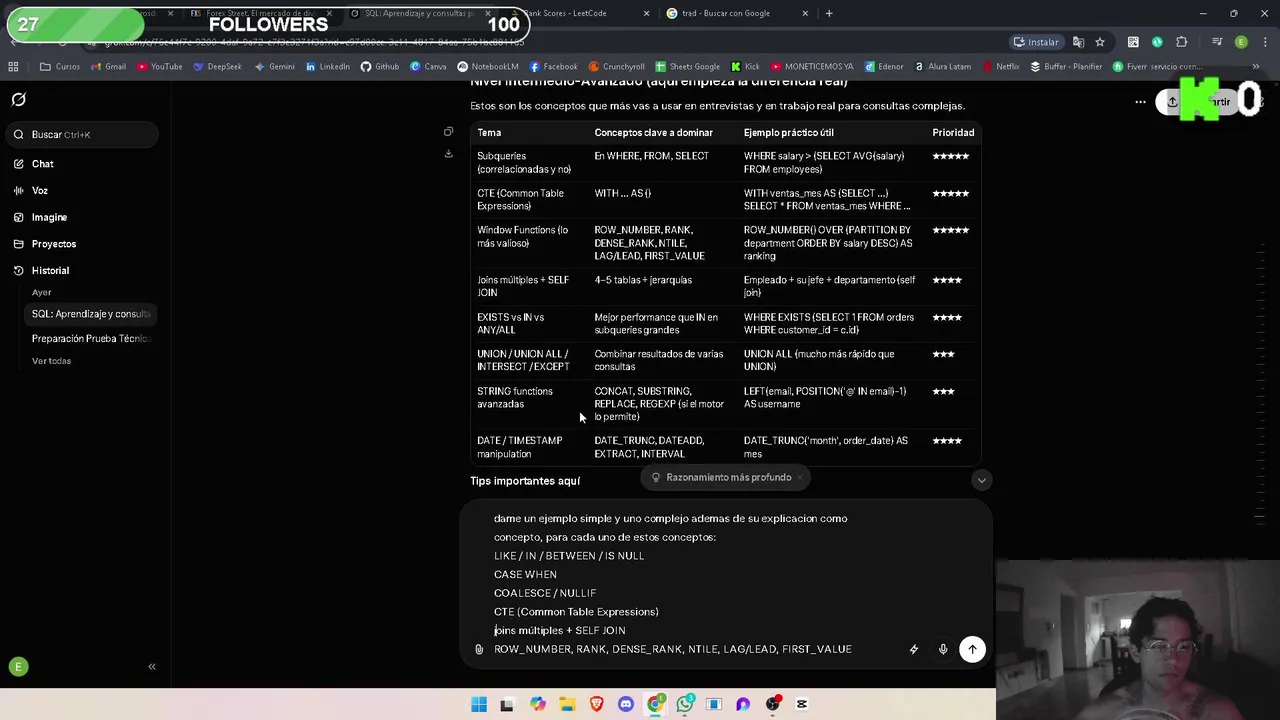Open OBS Studio from the taskbar
This screenshot has width=1280, height=720.
tap(773, 704)
